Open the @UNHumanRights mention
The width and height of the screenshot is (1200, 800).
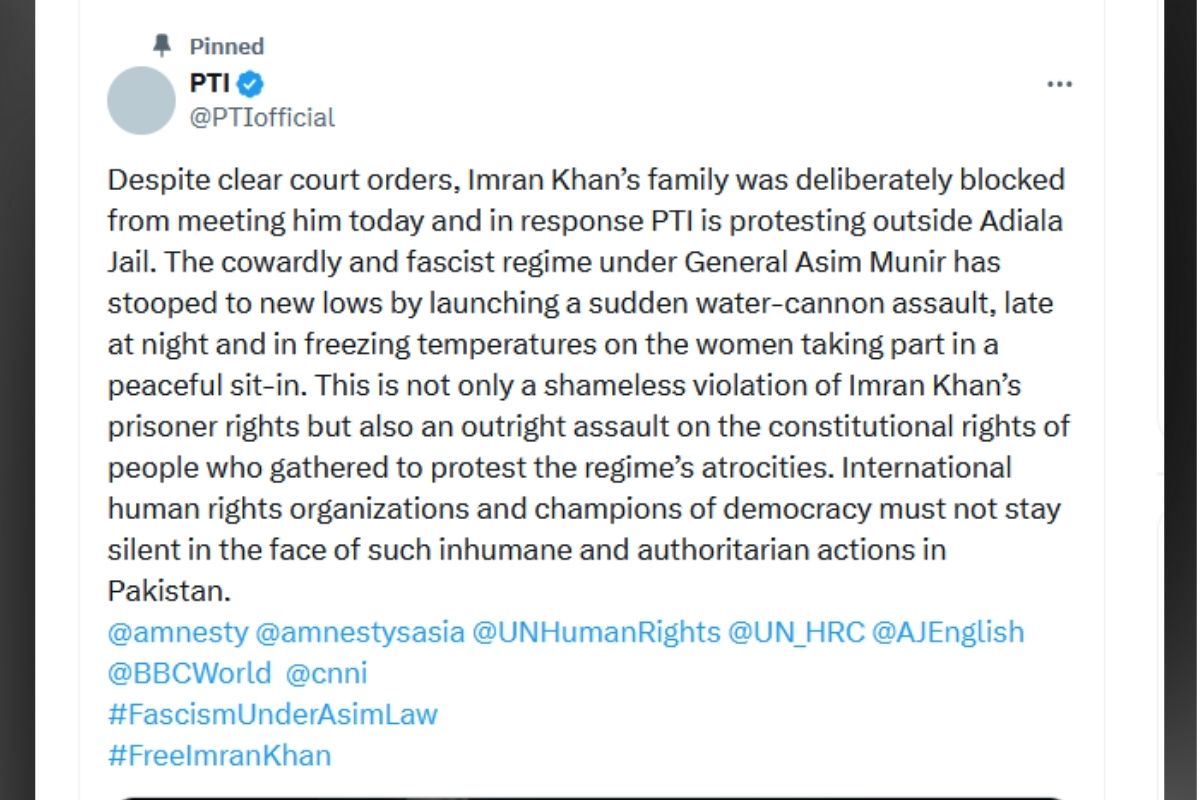[x=595, y=632]
